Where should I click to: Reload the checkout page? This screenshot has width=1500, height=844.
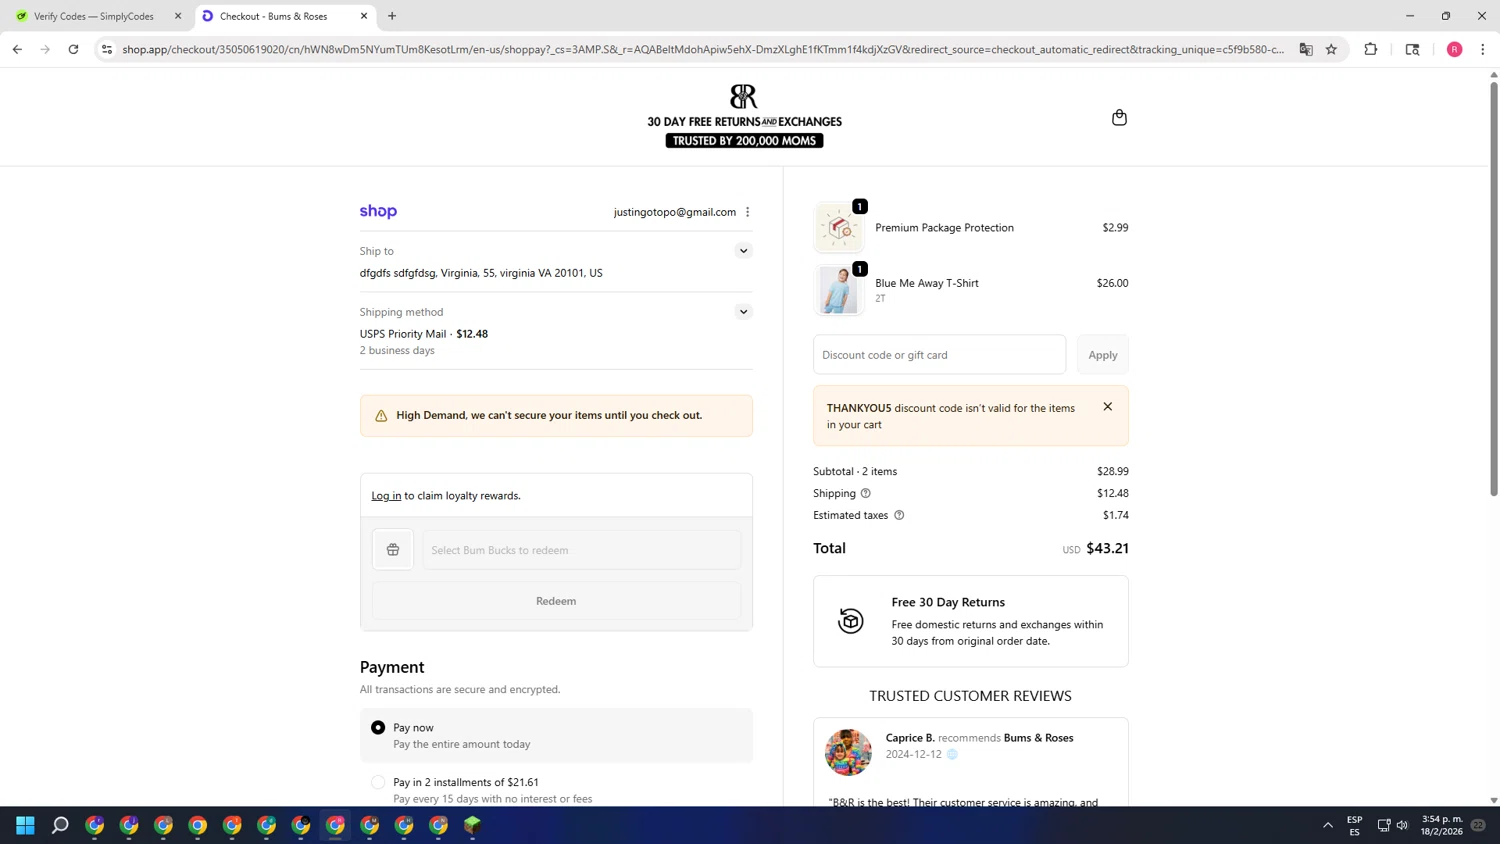pyautogui.click(x=73, y=49)
